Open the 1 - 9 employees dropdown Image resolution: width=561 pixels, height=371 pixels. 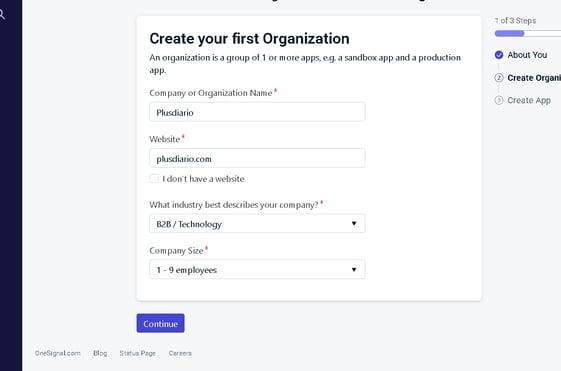tap(257, 269)
